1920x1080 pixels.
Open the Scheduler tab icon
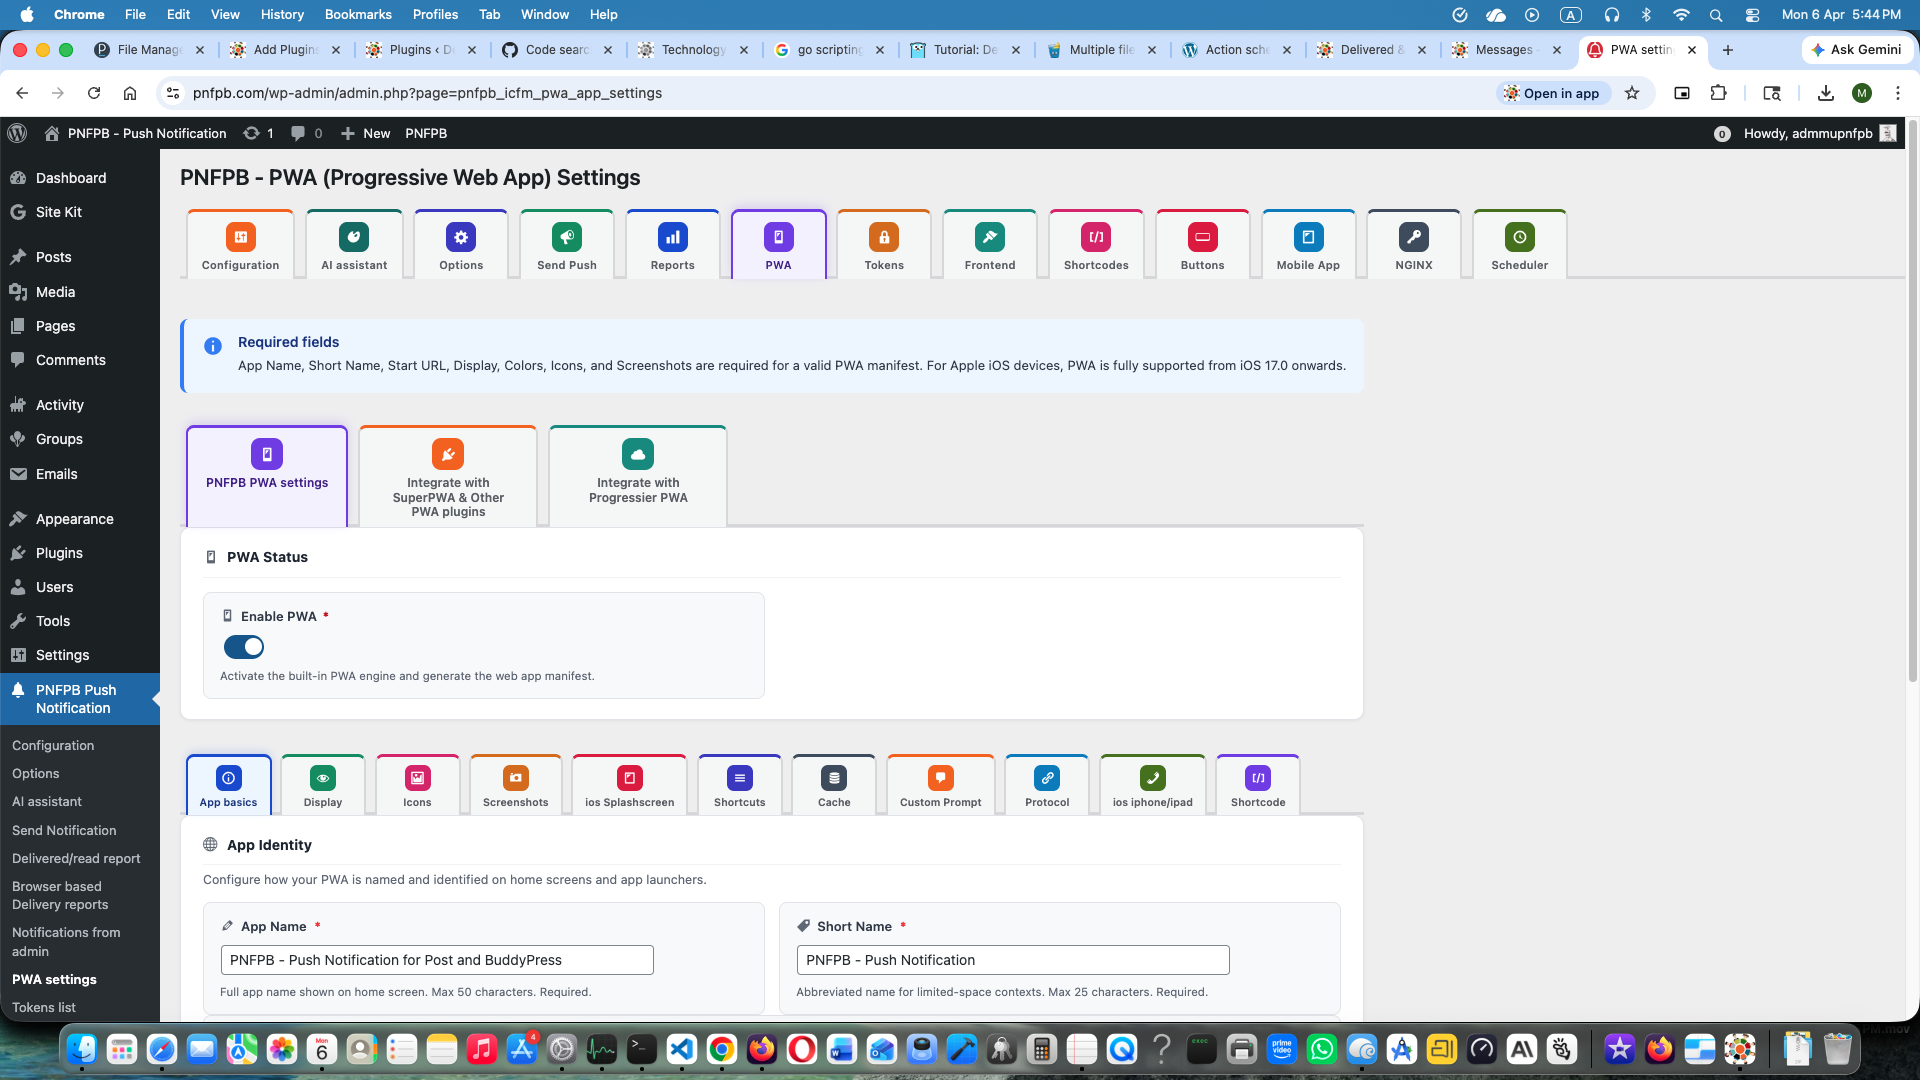tap(1519, 237)
